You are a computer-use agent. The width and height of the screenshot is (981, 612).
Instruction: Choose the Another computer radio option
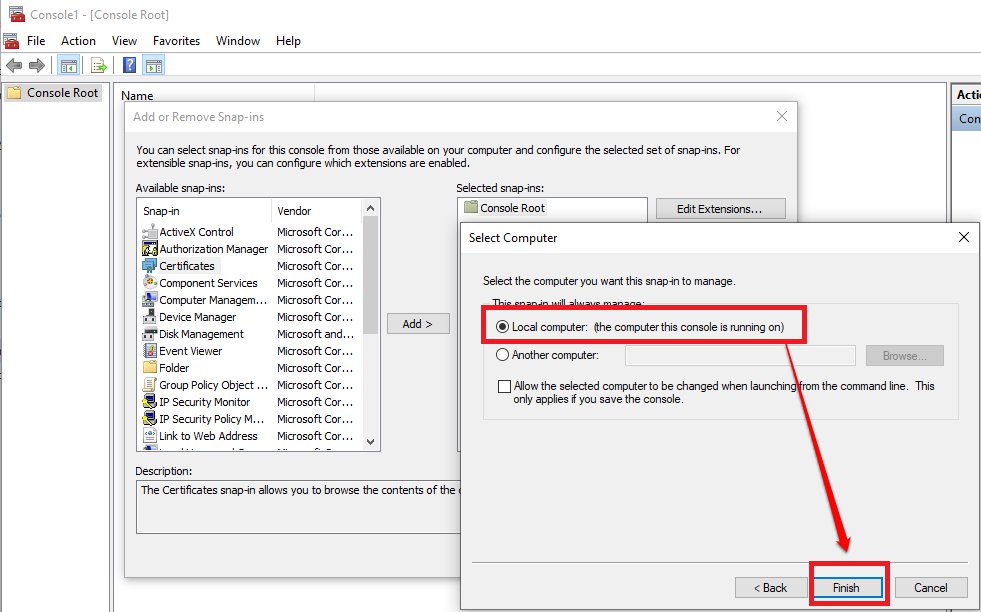pos(502,355)
